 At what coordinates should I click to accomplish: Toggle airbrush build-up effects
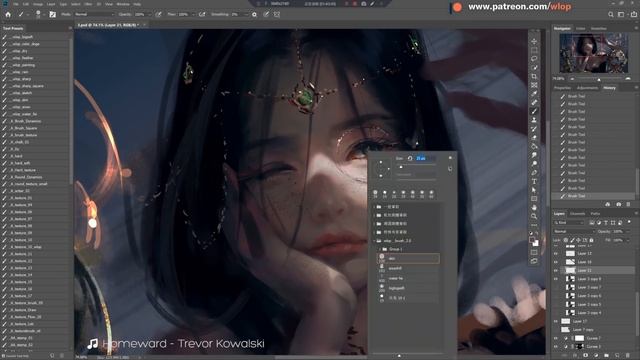(x=202, y=14)
